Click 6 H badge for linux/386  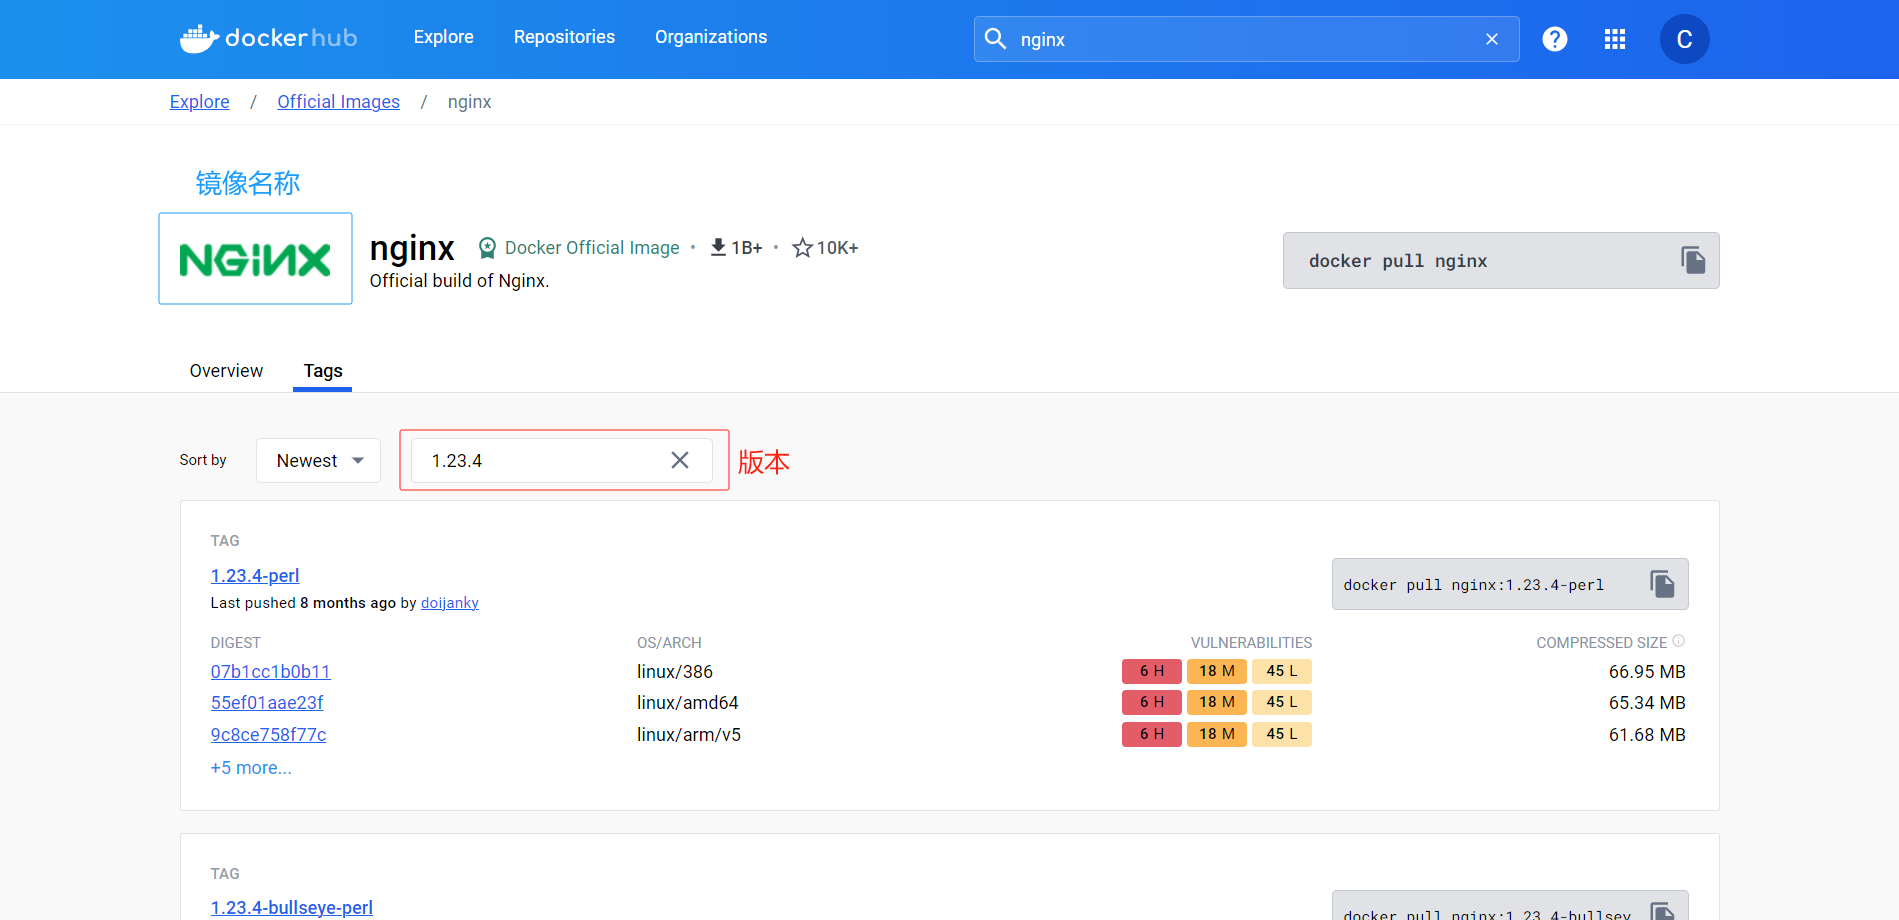click(x=1151, y=671)
